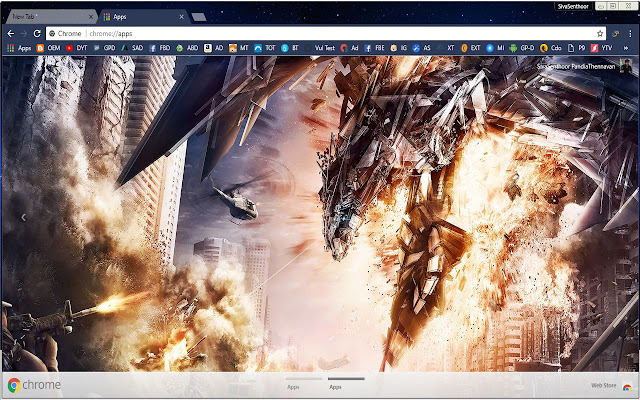Close the New Tab tab

tap(91, 17)
